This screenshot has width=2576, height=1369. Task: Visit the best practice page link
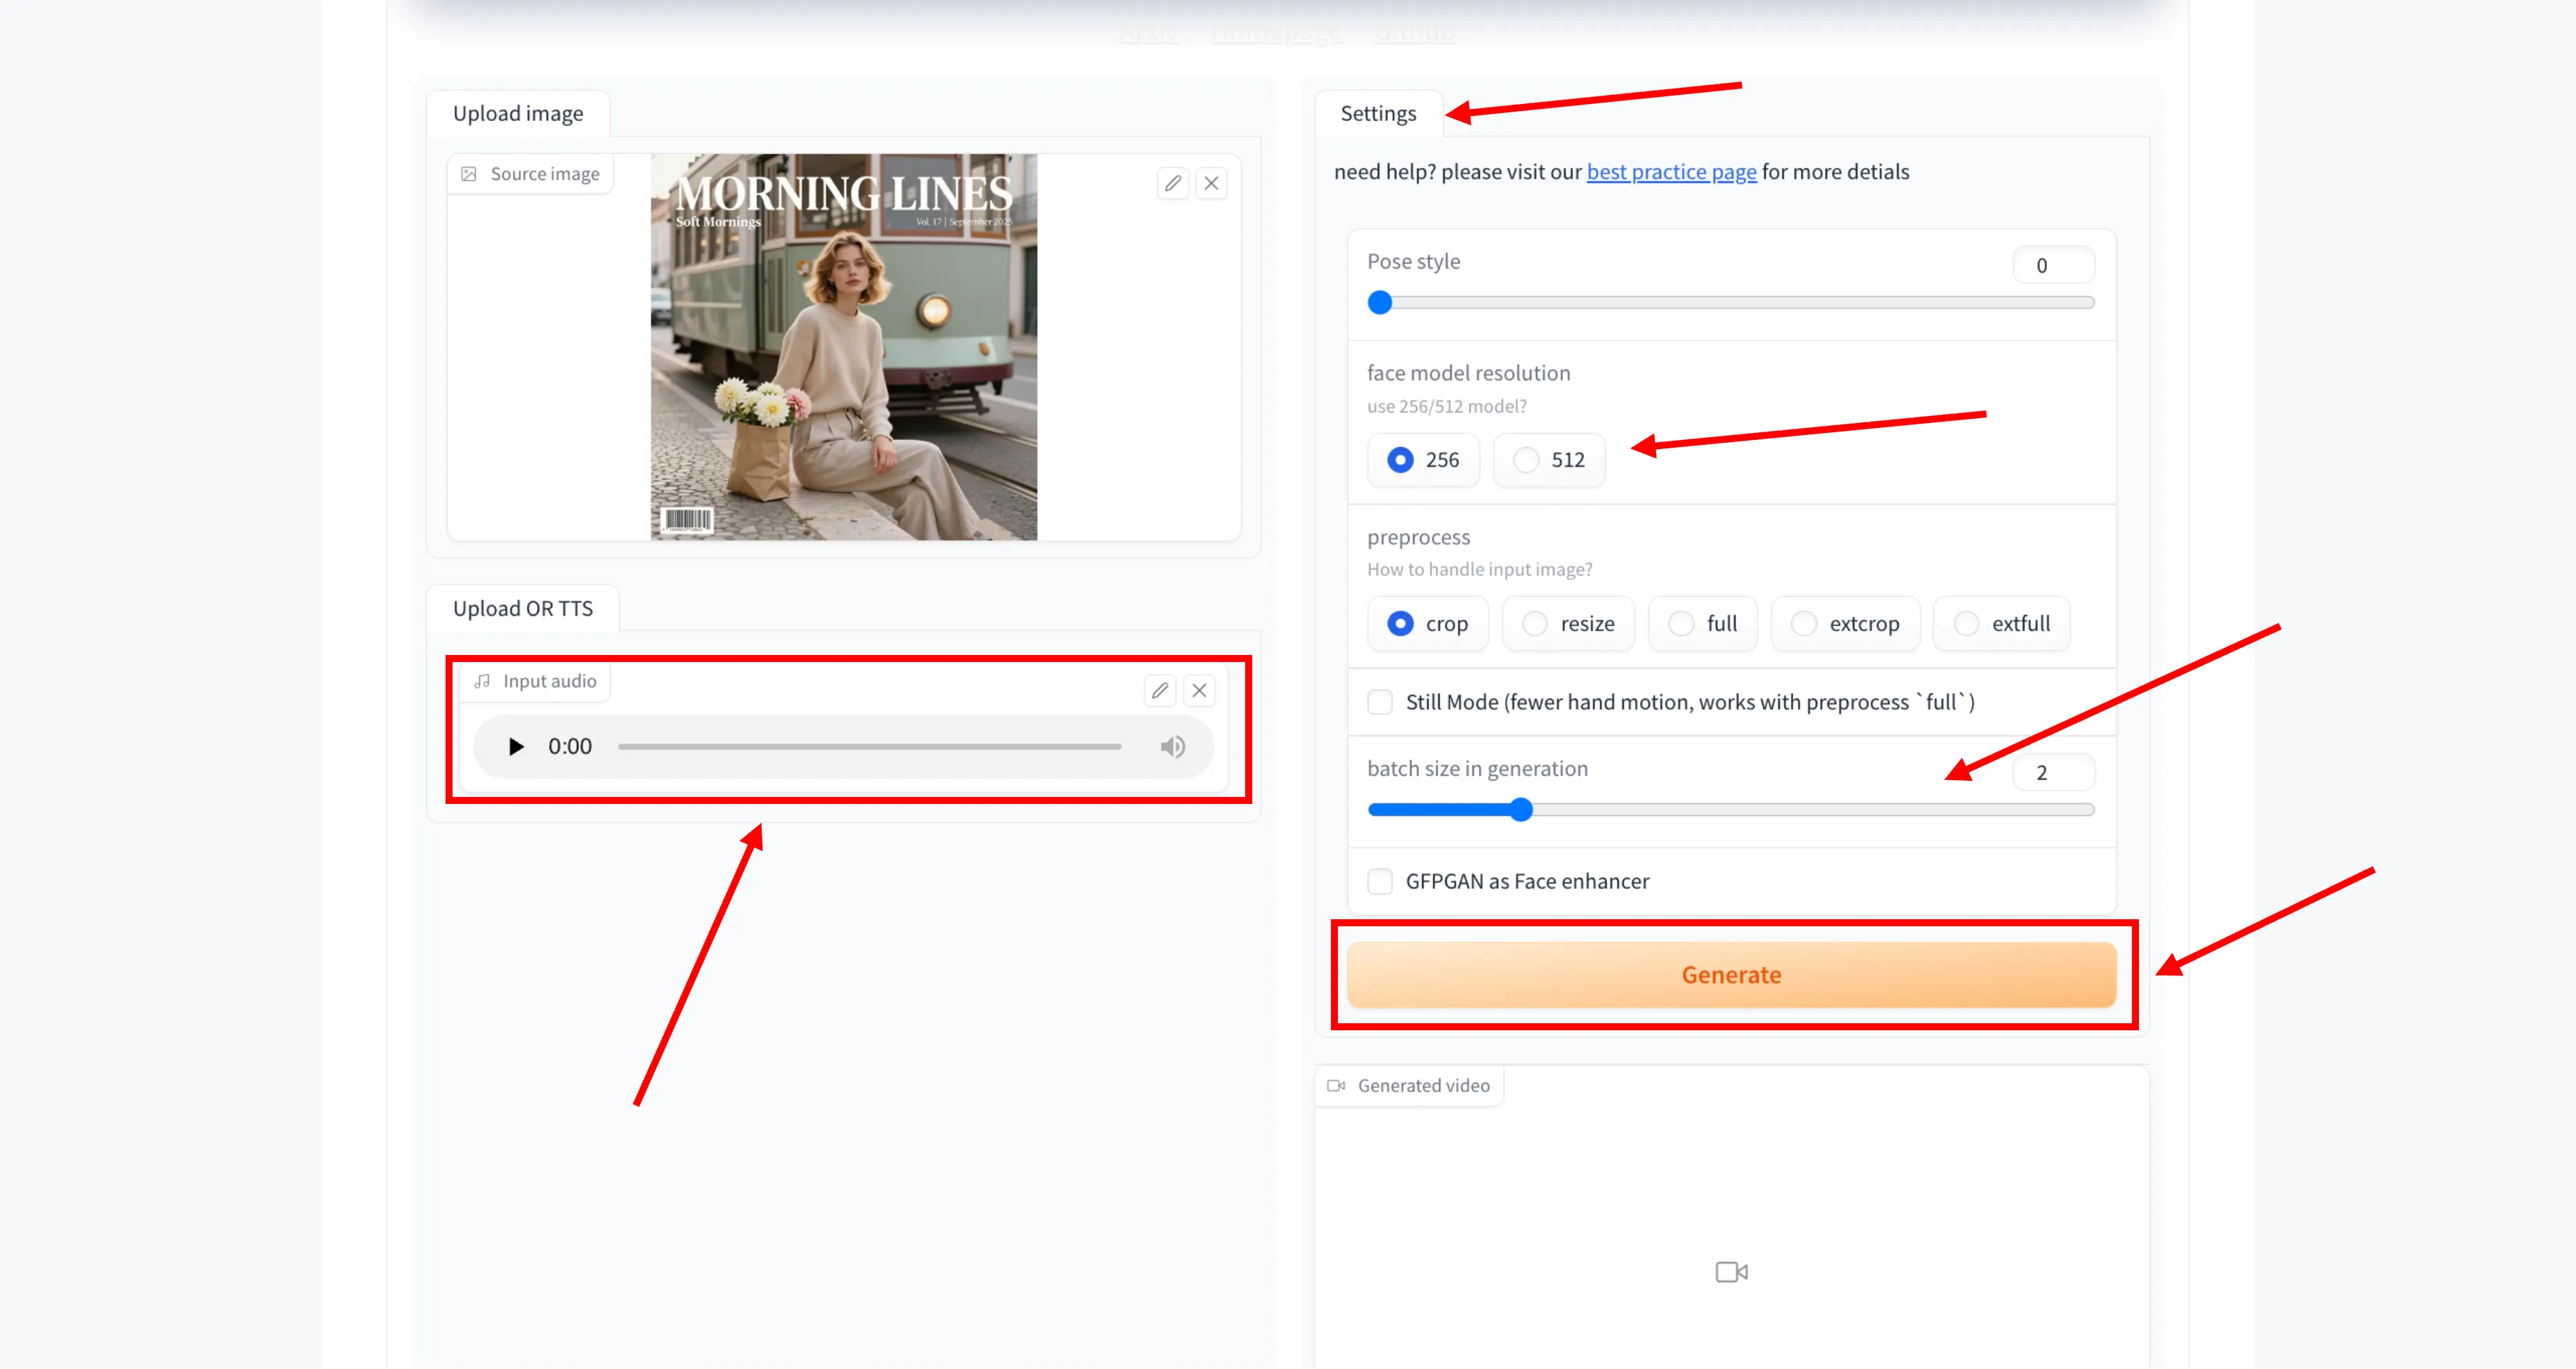click(1671, 171)
